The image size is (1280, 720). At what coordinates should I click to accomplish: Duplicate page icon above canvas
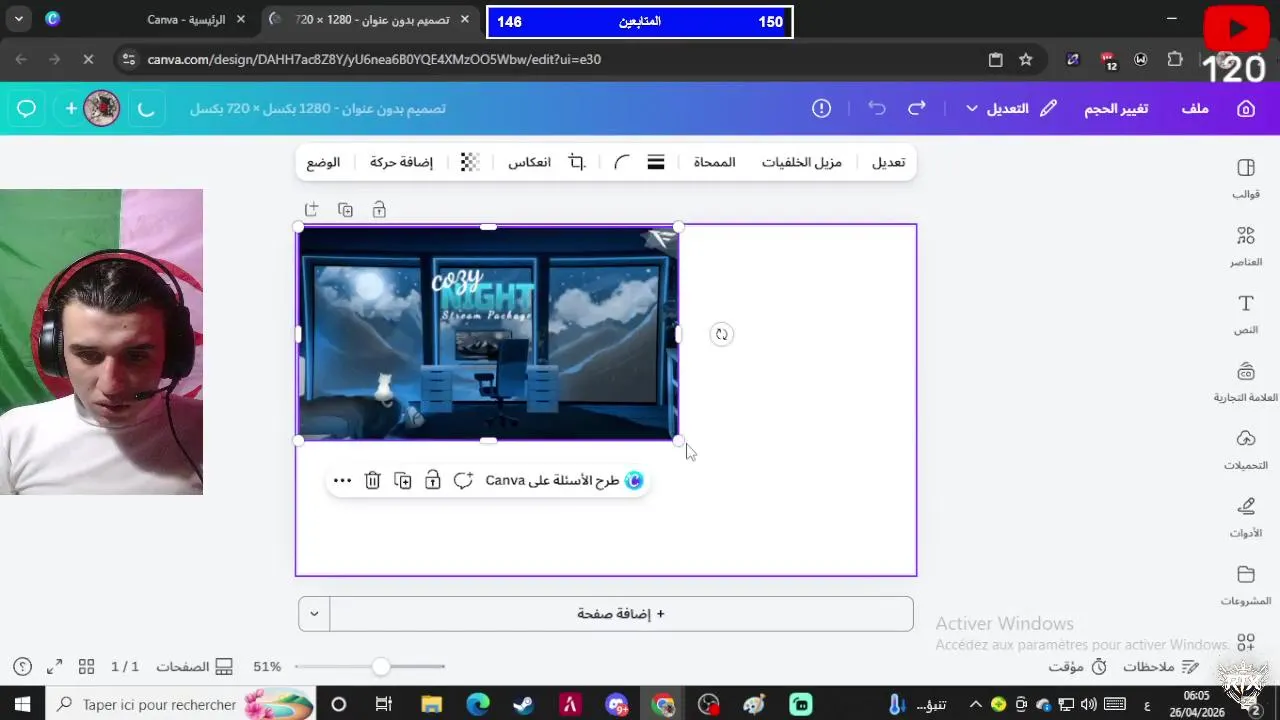(x=345, y=210)
